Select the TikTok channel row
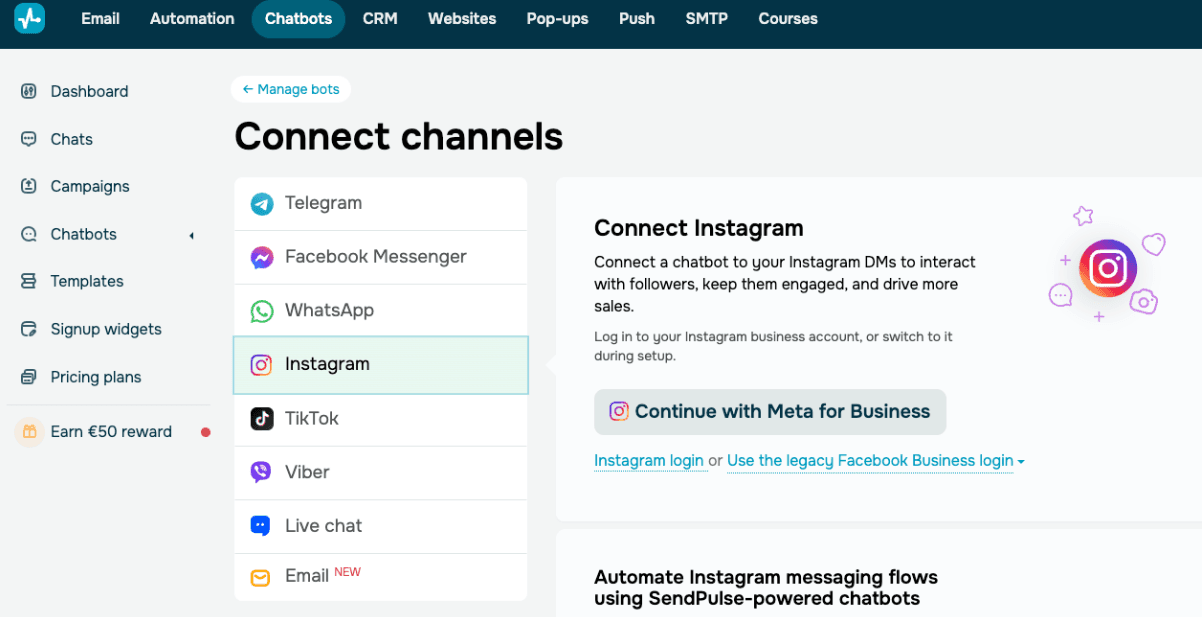The height and width of the screenshot is (618, 1204). [380, 419]
